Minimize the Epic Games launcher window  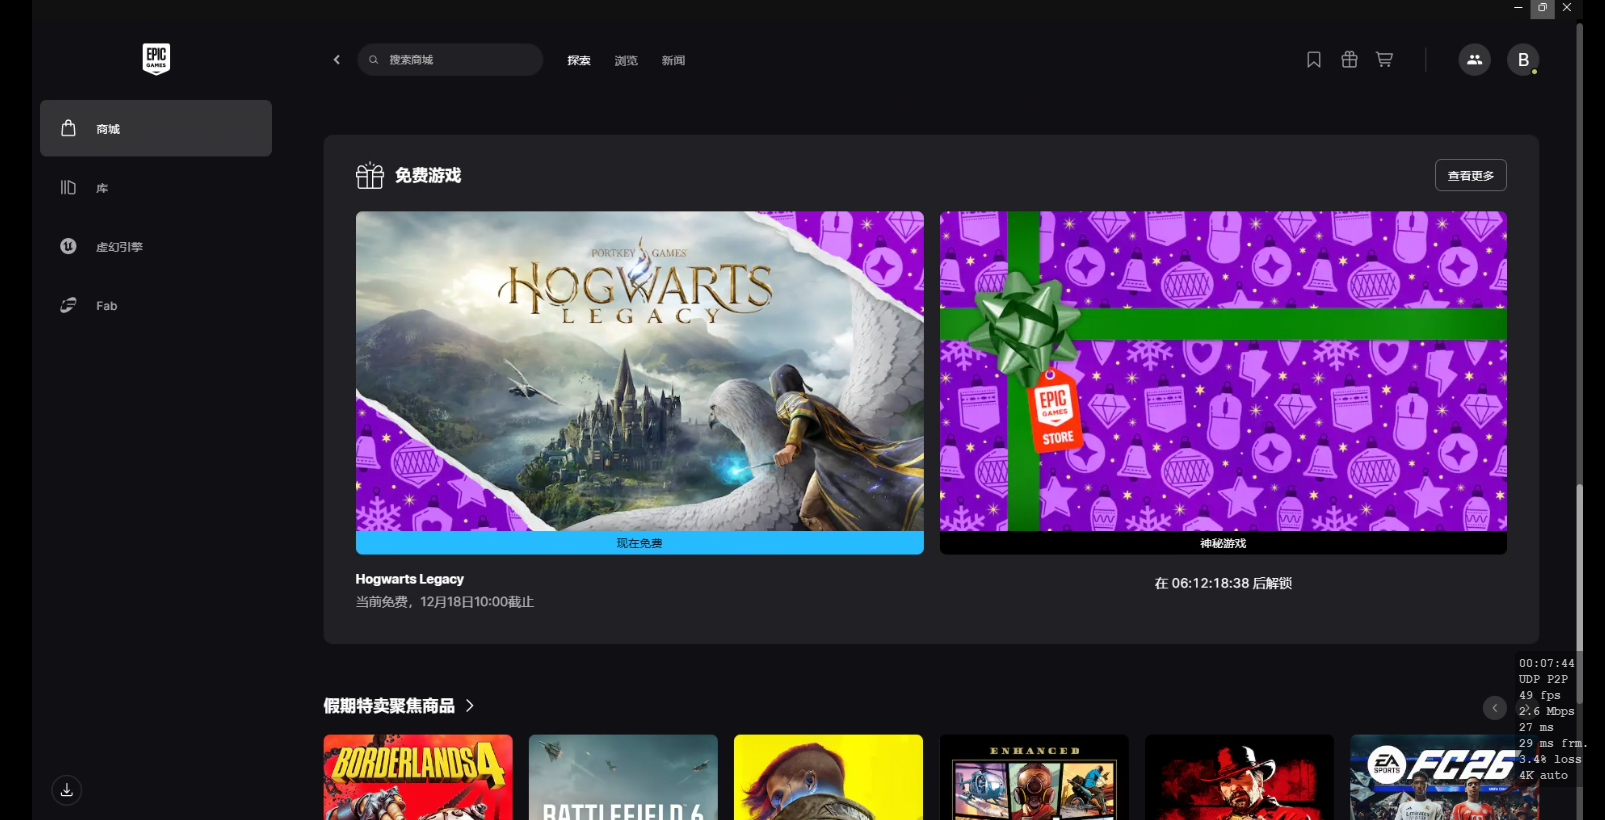1518,8
